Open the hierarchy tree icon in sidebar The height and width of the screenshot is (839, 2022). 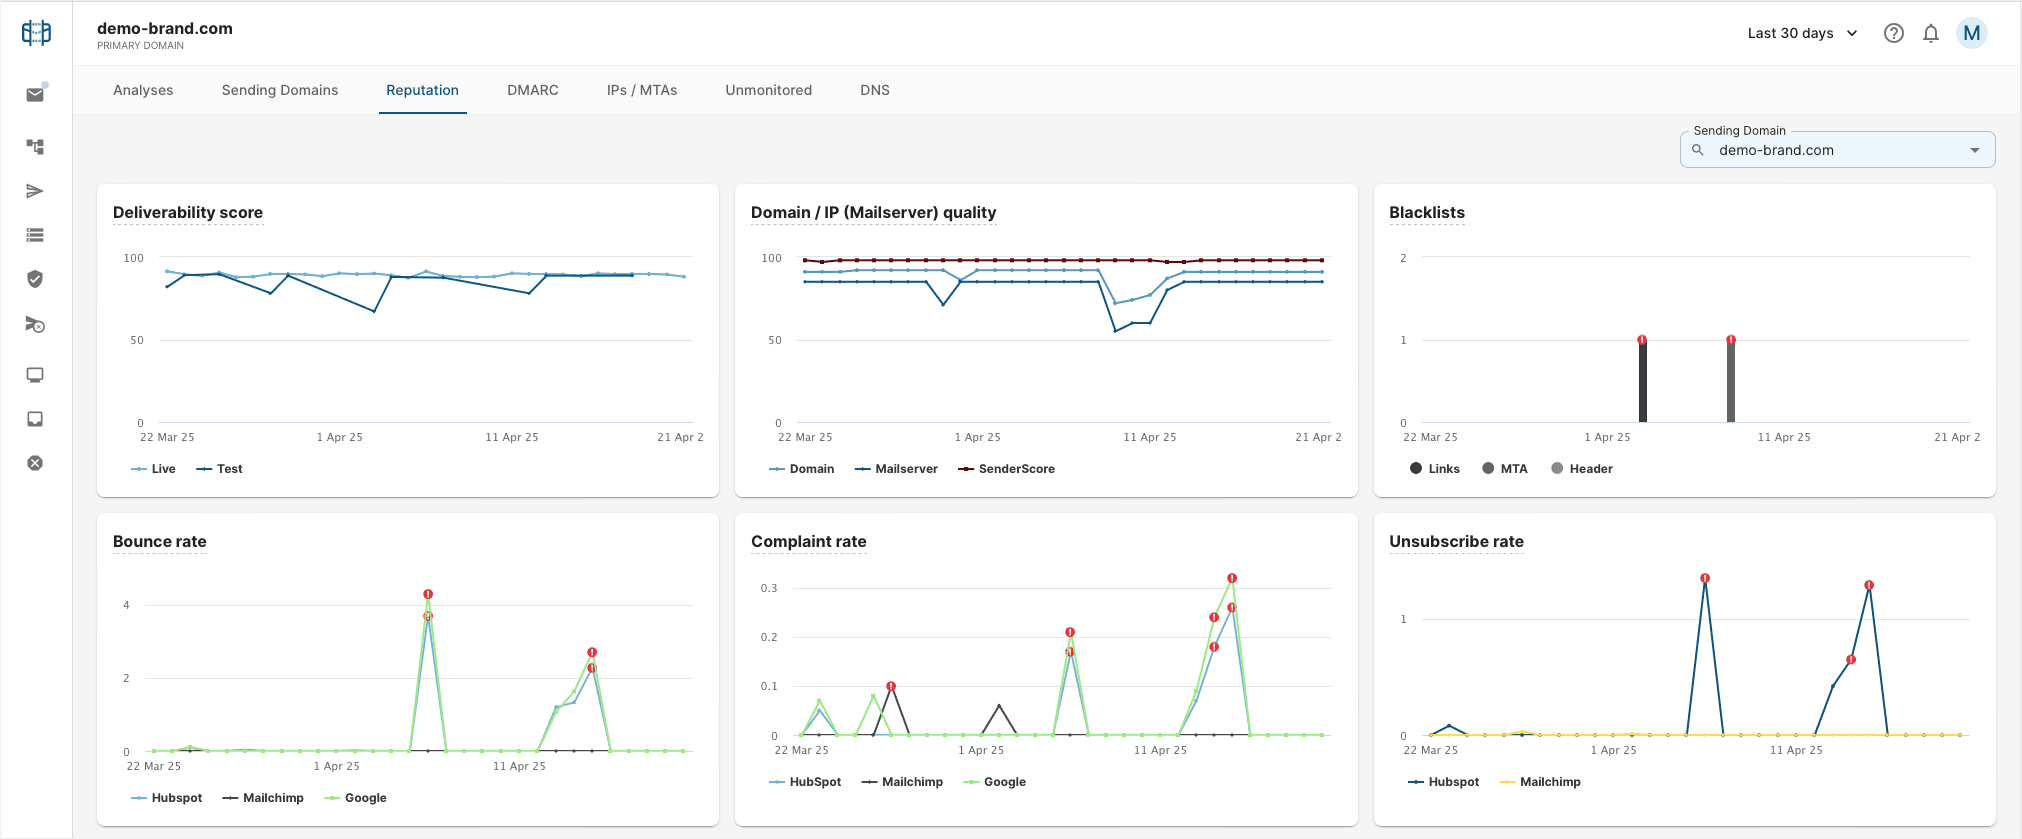pos(35,147)
